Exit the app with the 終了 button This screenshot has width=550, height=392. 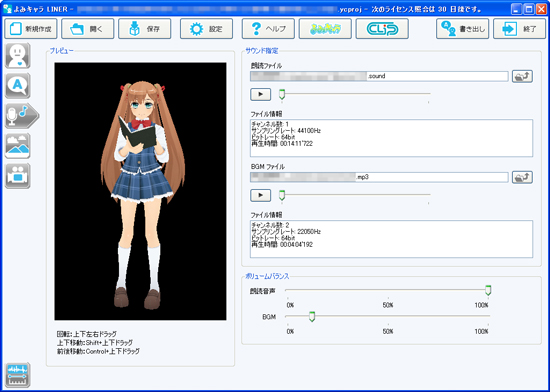[x=519, y=29]
